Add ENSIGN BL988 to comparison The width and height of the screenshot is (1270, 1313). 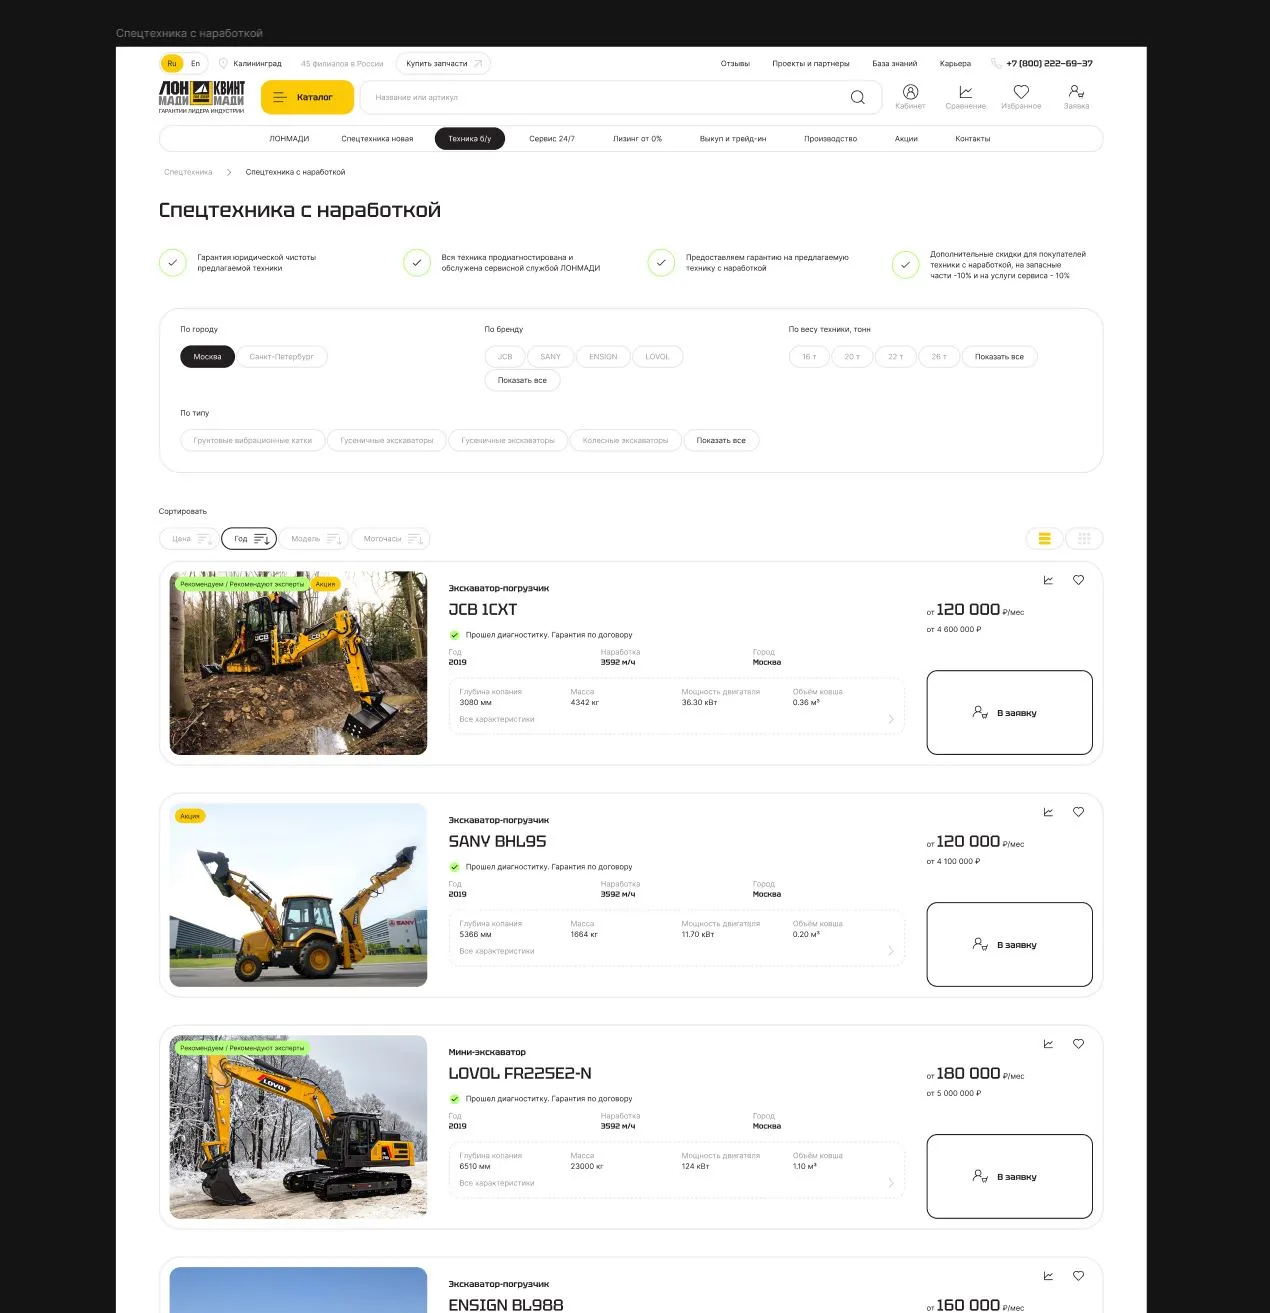[x=1048, y=1276]
